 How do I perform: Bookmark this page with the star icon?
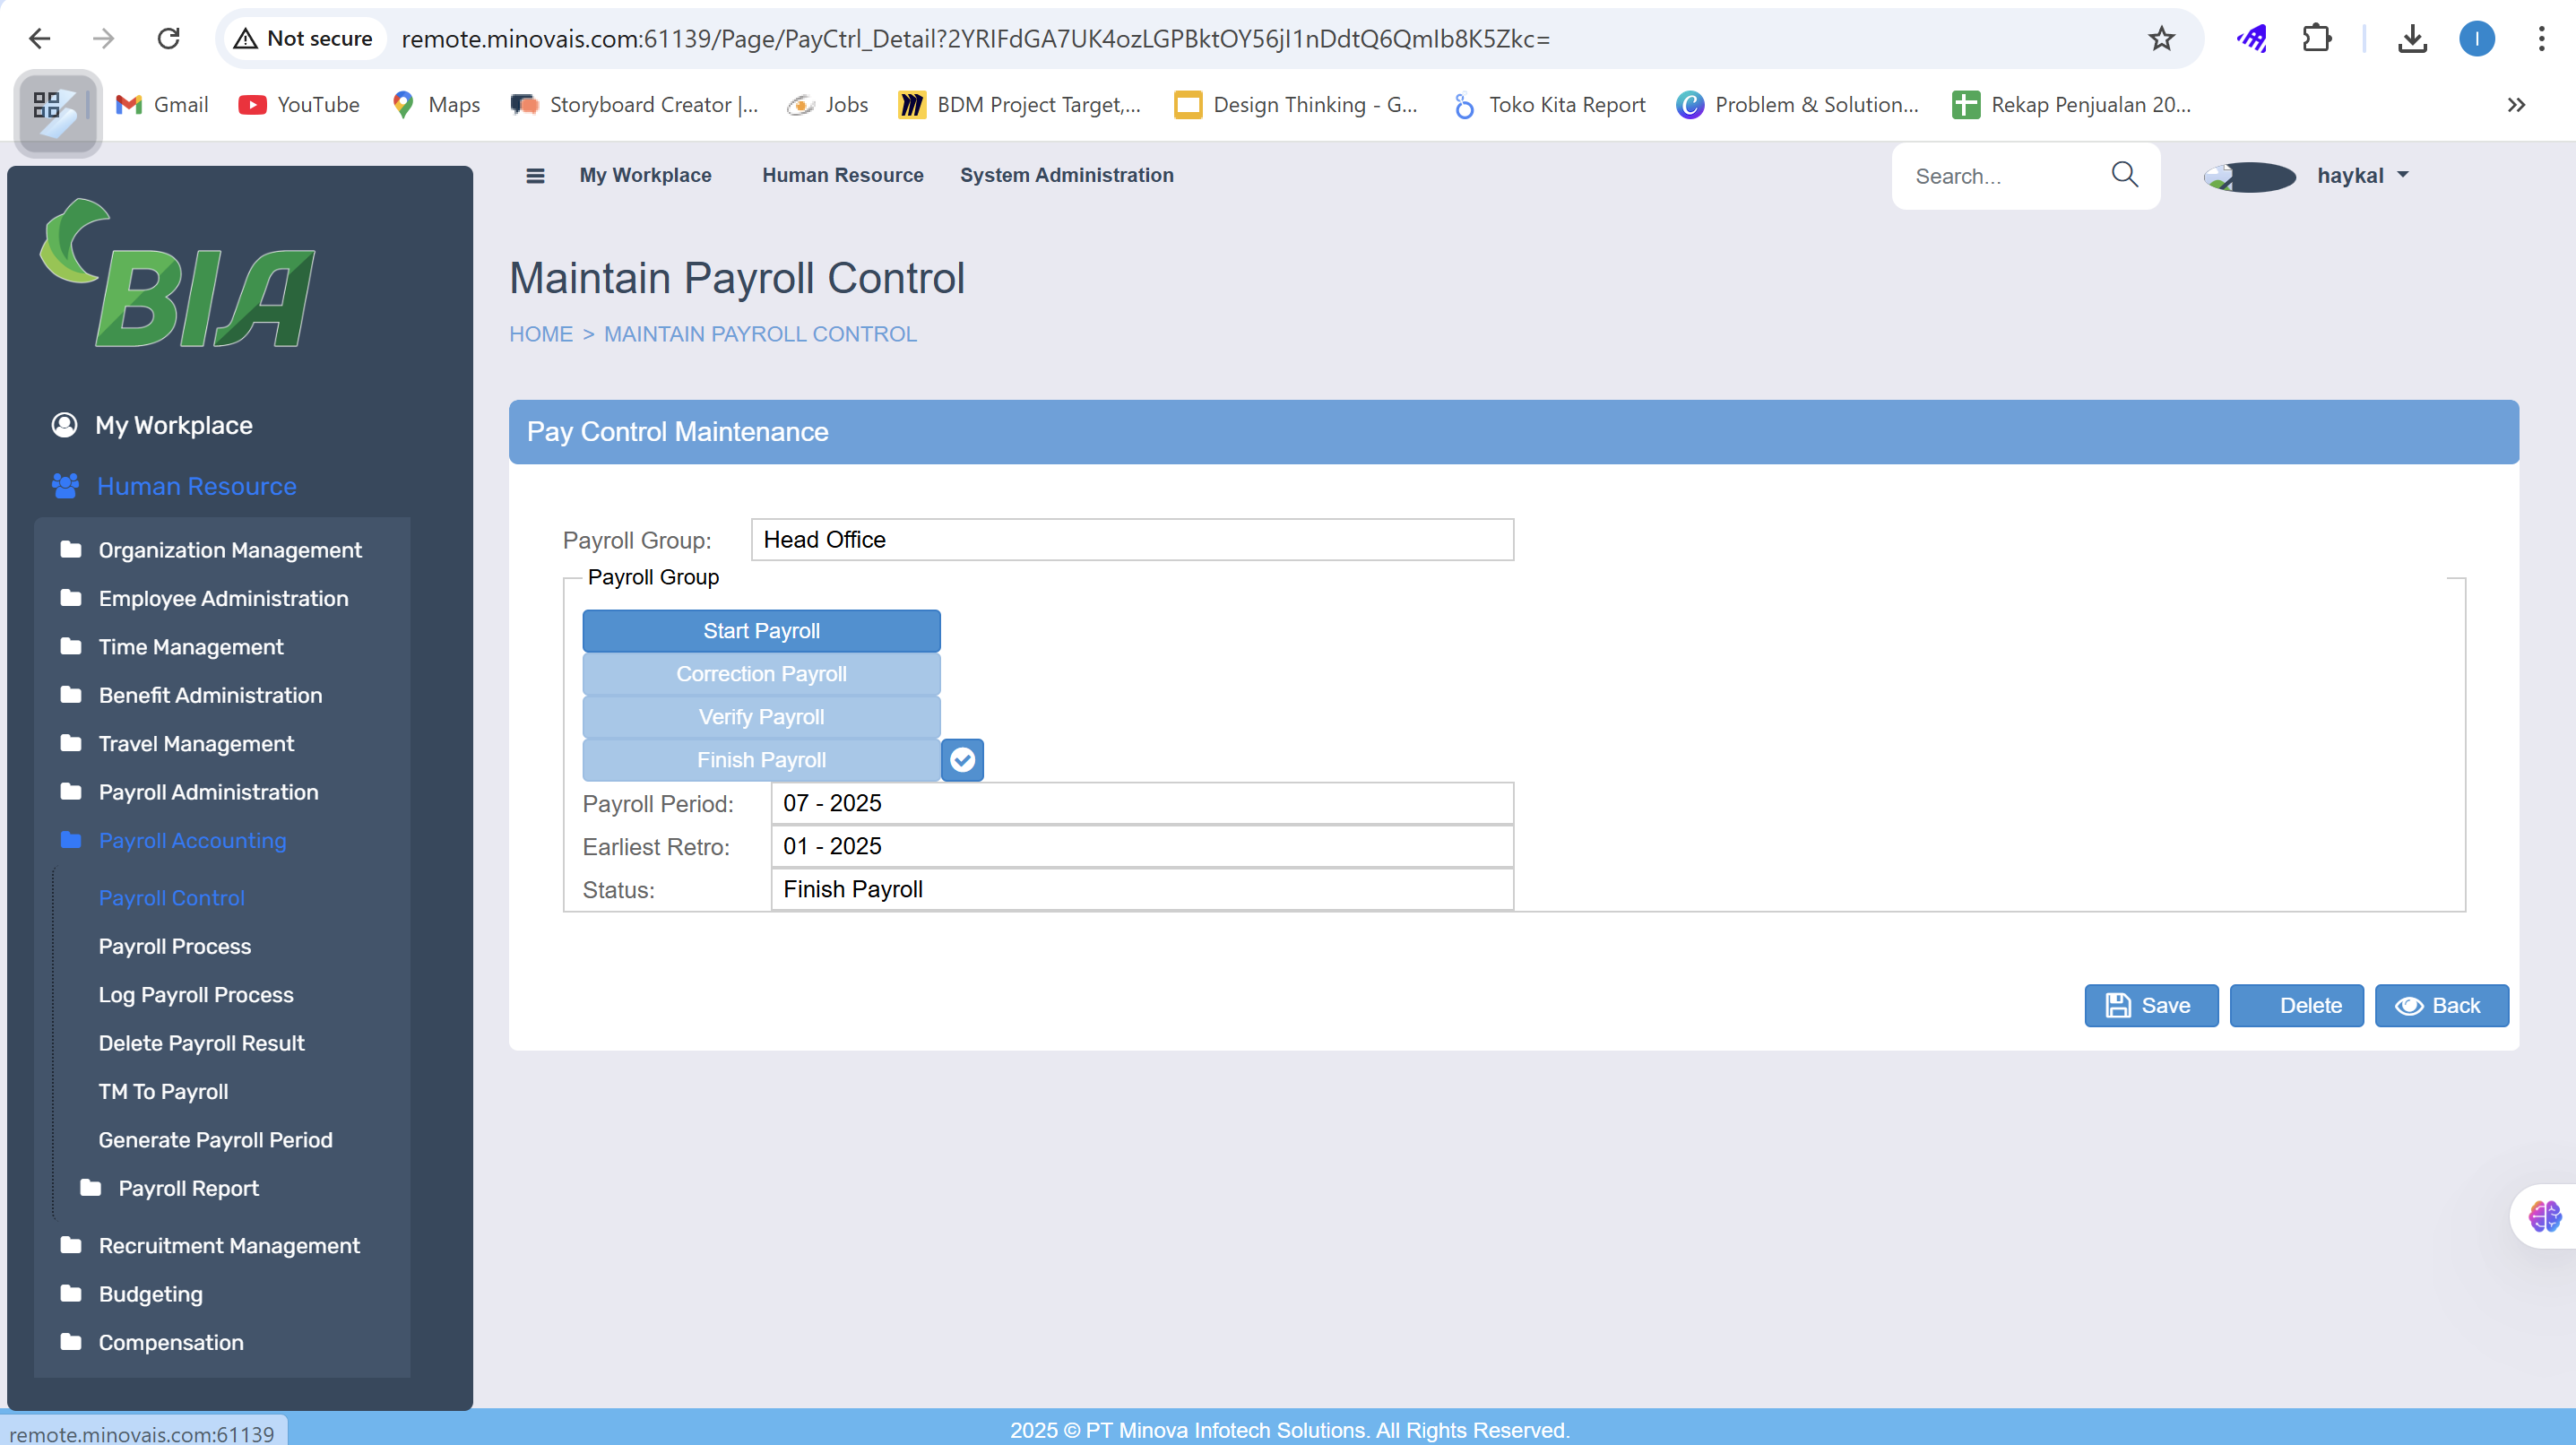2161,38
